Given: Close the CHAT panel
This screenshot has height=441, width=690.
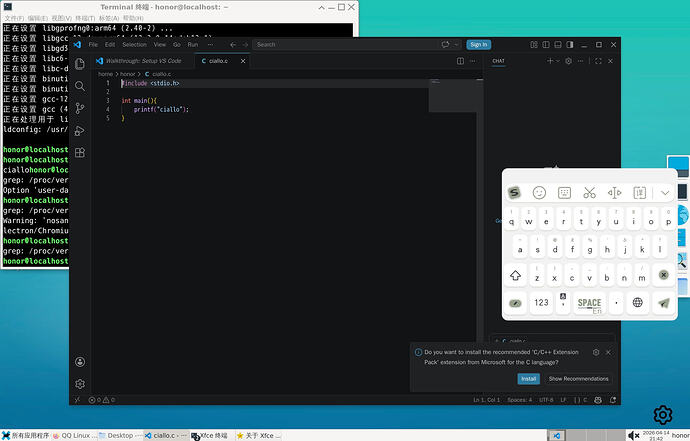Looking at the screenshot, I should [x=610, y=61].
